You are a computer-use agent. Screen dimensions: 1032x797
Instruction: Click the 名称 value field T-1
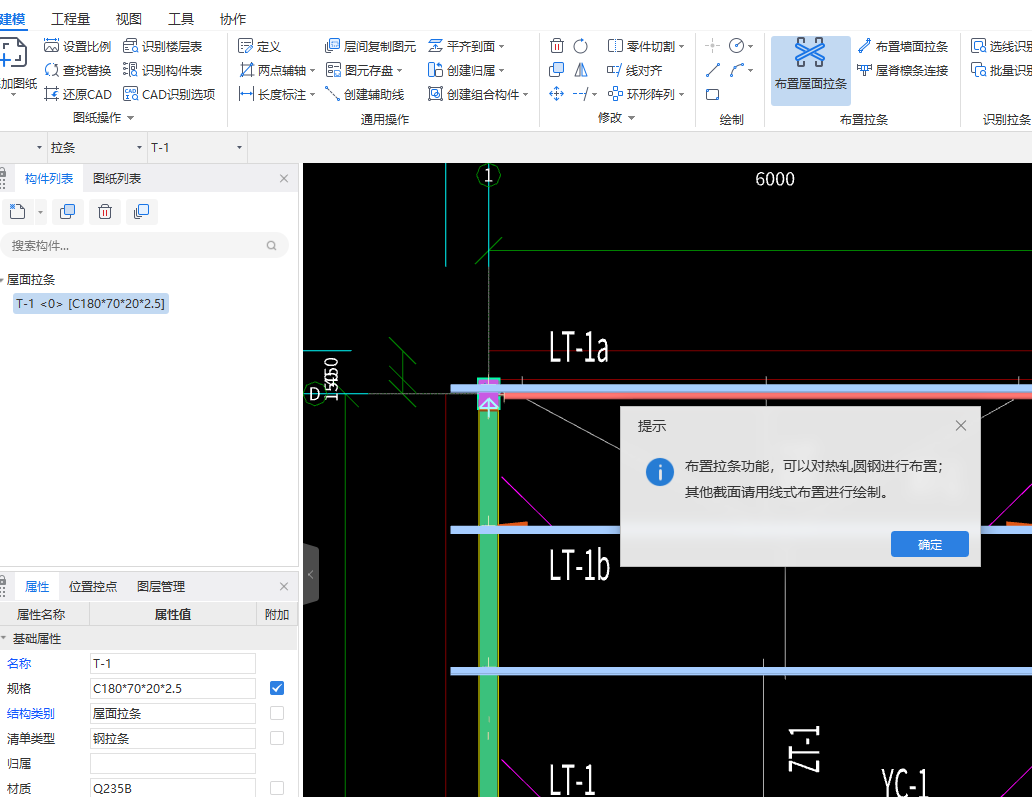click(x=172, y=663)
